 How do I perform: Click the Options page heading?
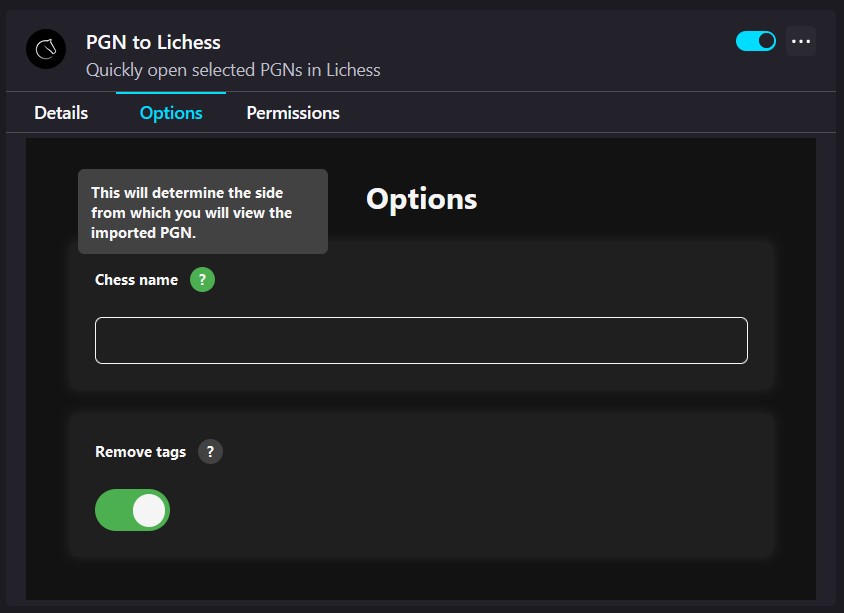[x=421, y=199]
